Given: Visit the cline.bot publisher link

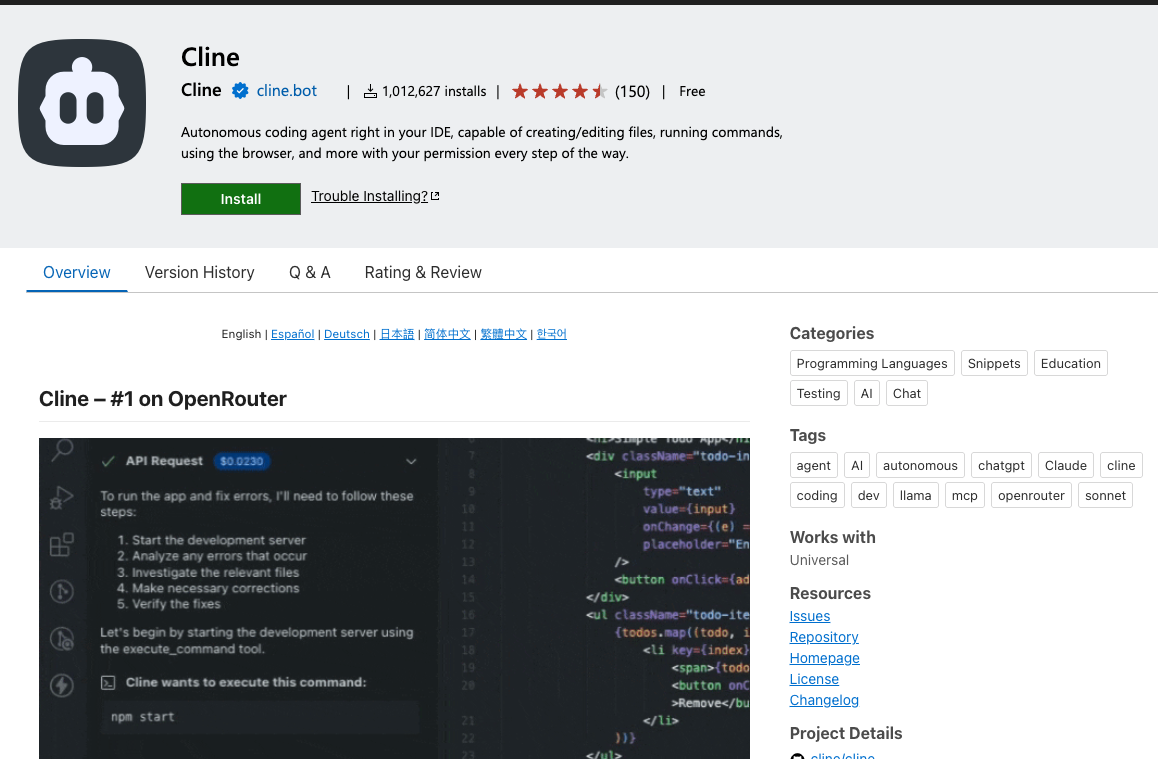Looking at the screenshot, I should pos(287,91).
